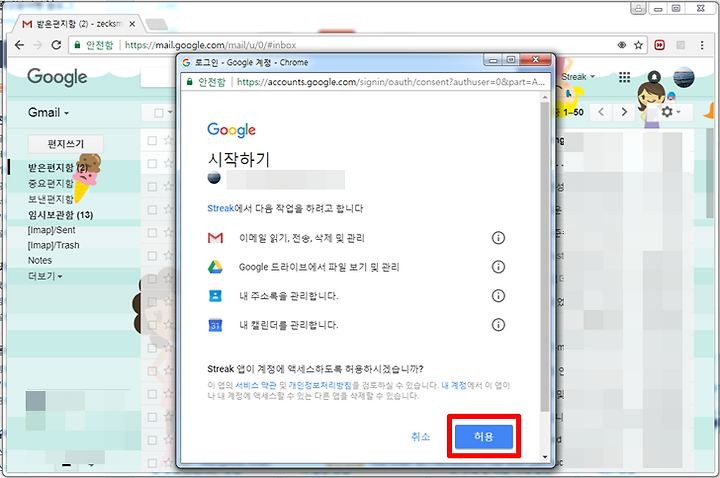The height and width of the screenshot is (478, 720).
Task: Open the 개인정보처리방침 privacy policy link
Action: pos(320,385)
